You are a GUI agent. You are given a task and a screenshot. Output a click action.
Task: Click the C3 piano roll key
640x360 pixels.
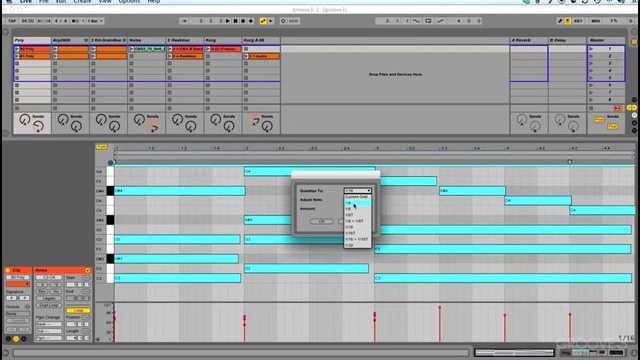click(110, 278)
